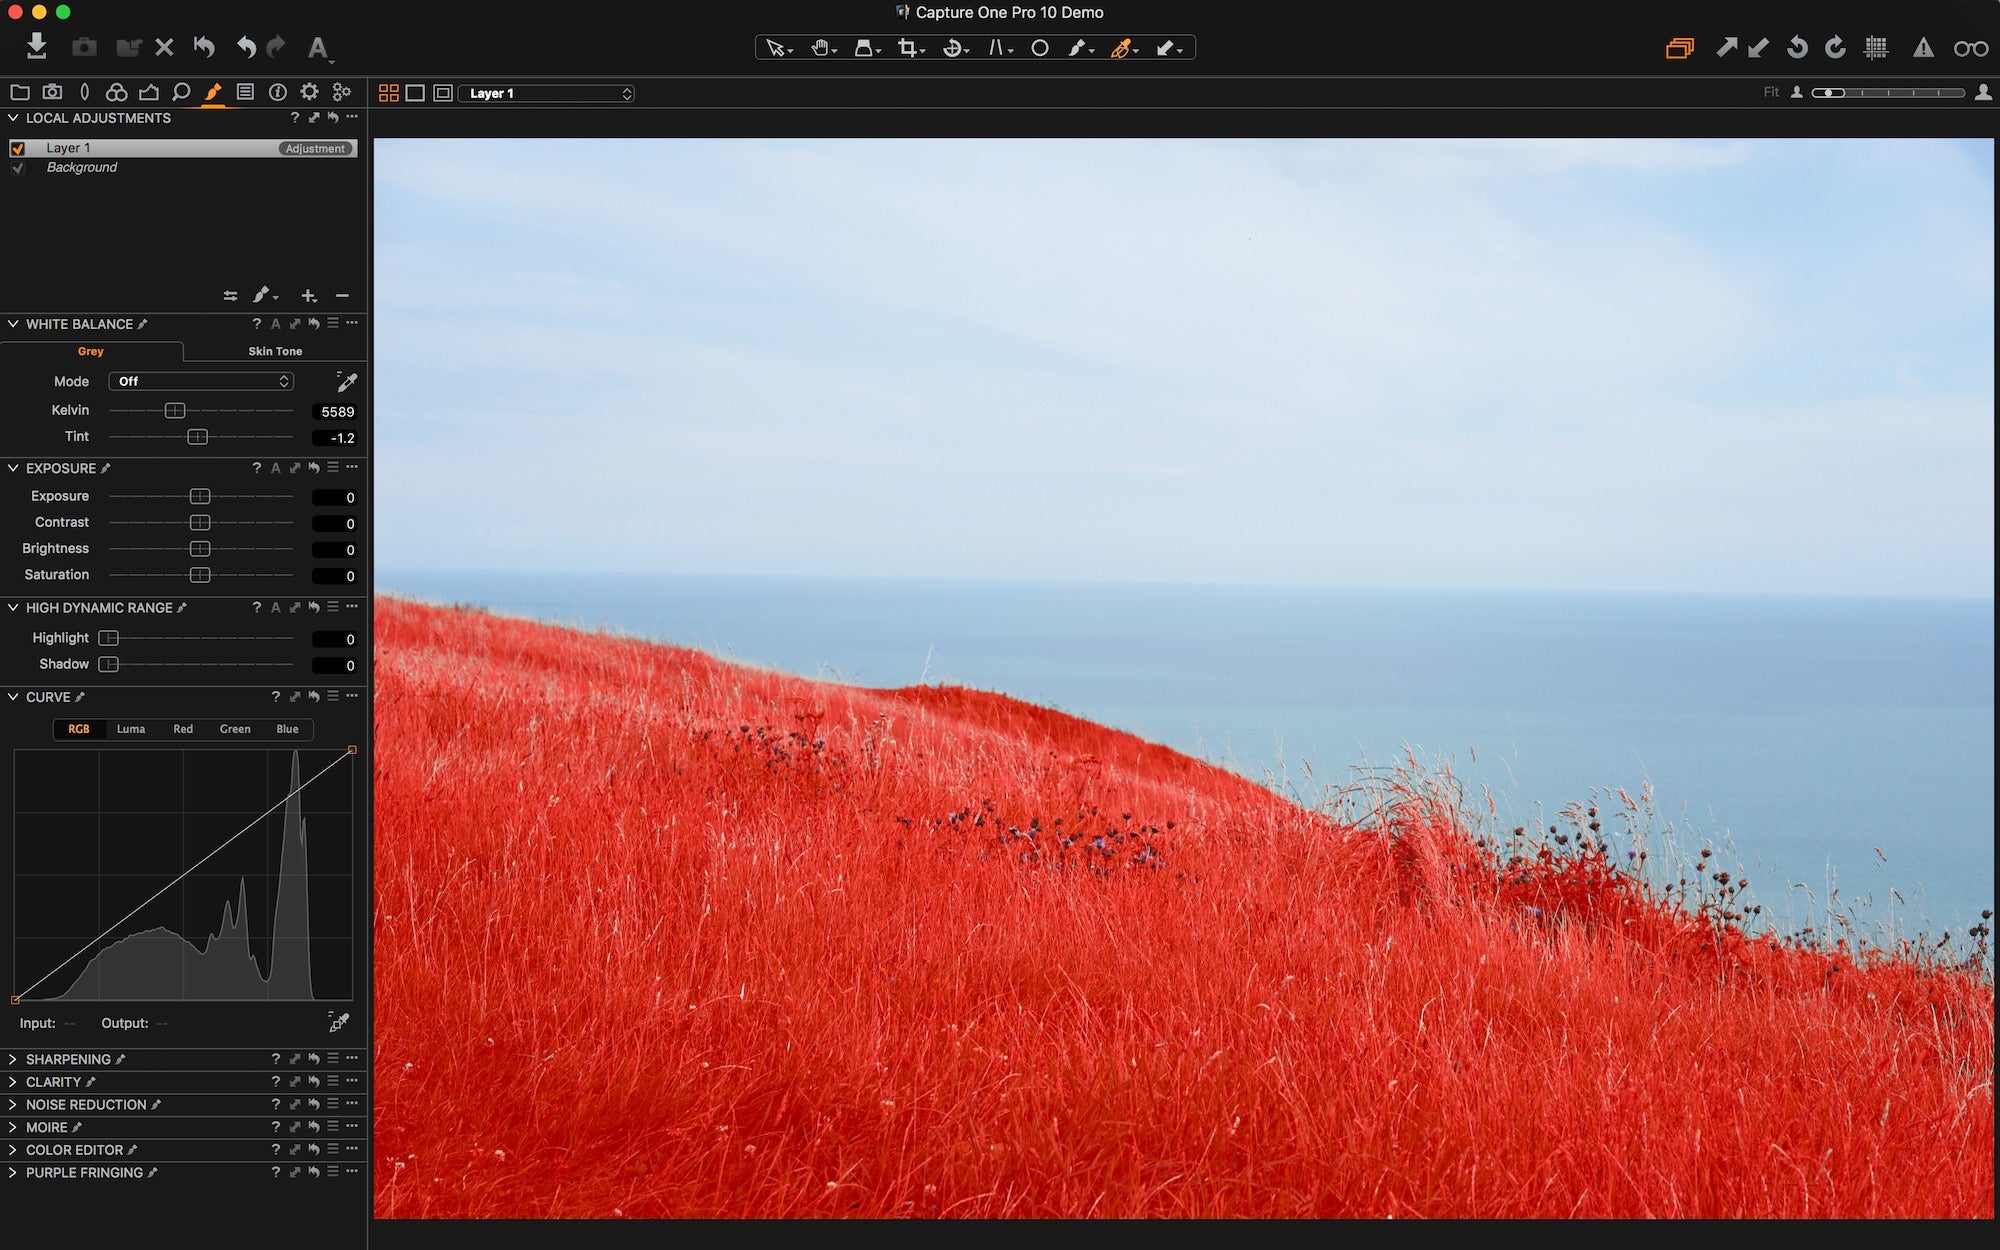This screenshot has height=1250, width=2000.
Task: Add a new layer with plus icon
Action: (309, 296)
